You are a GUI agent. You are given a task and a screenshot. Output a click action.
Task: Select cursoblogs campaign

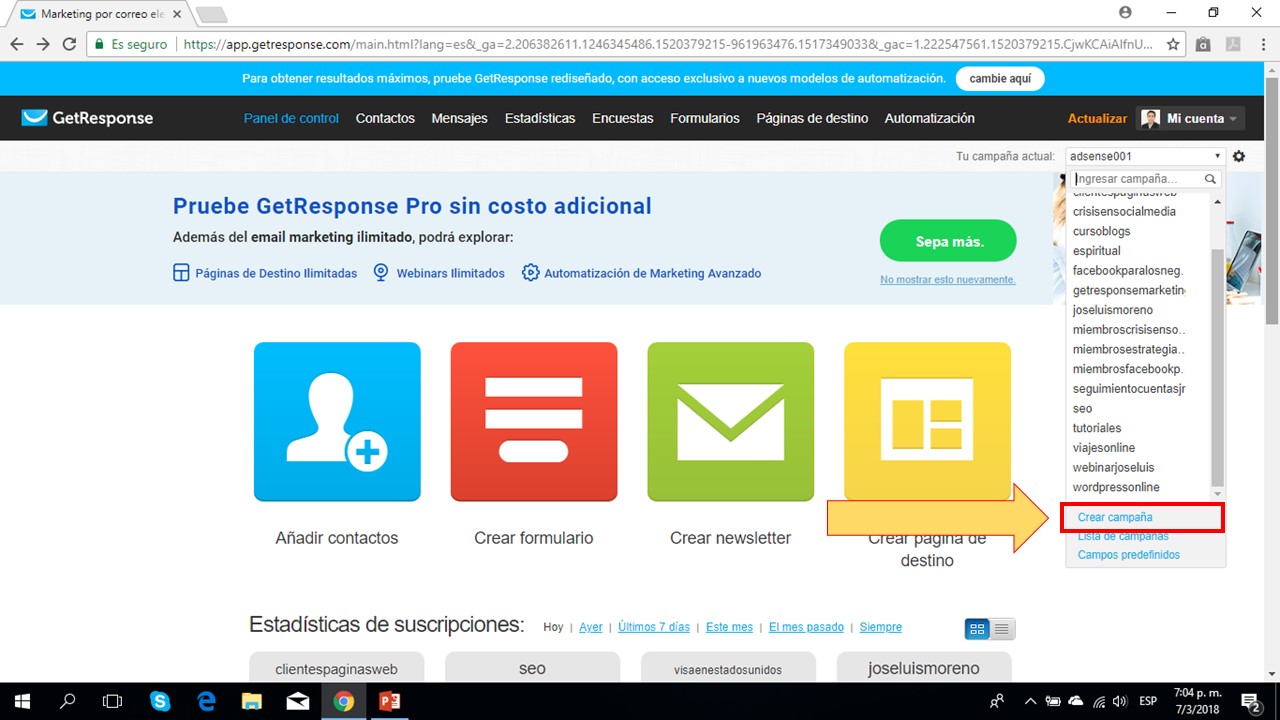(x=1101, y=231)
